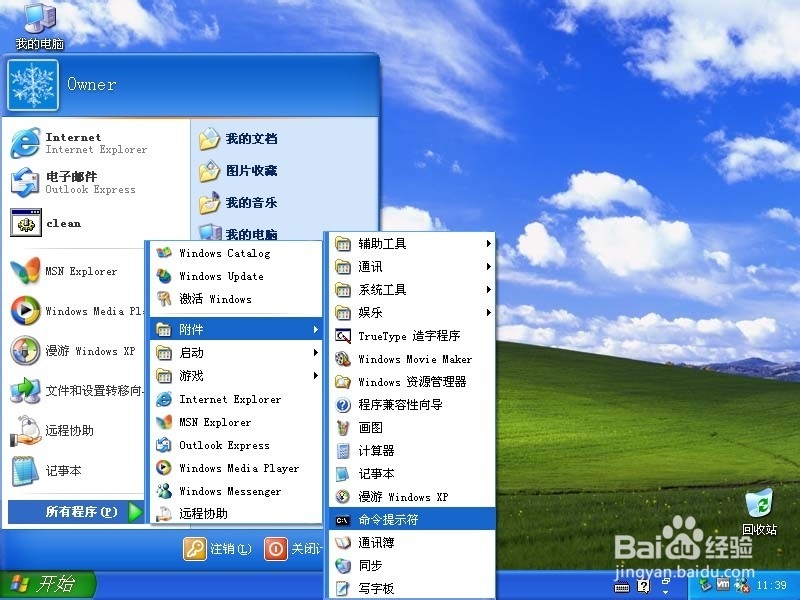Viewport: 800px width, 600px height.
Task: Click the 所有程序 green arrow
Action: click(x=135, y=512)
